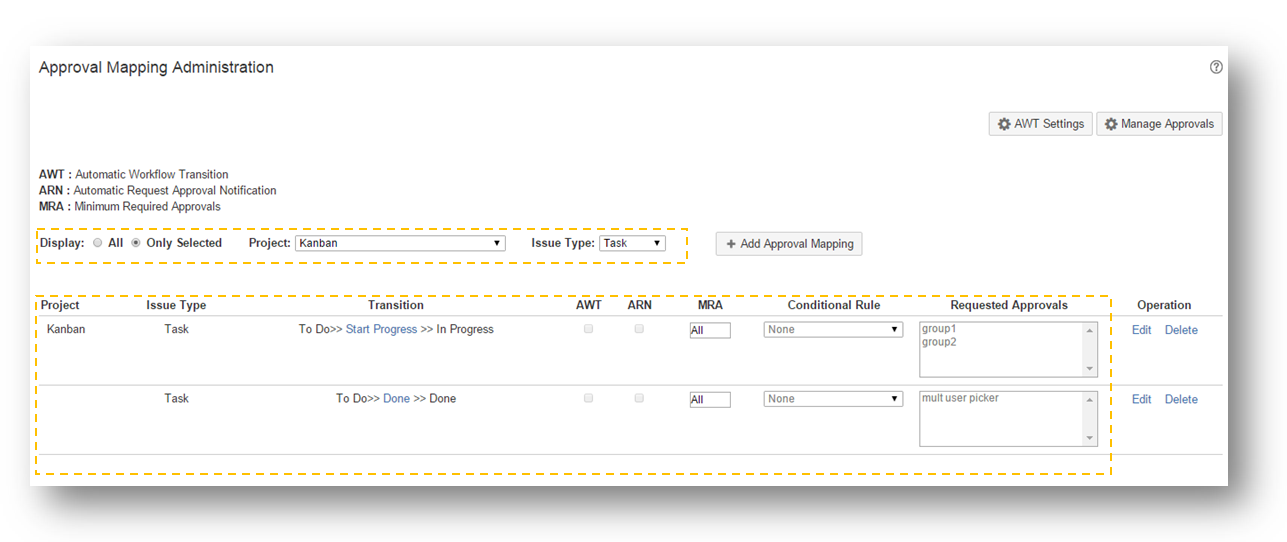Image resolution: width=1287 pixels, height=542 pixels.
Task: Toggle AWT checkbox for Start Progress row
Action: (x=588, y=329)
